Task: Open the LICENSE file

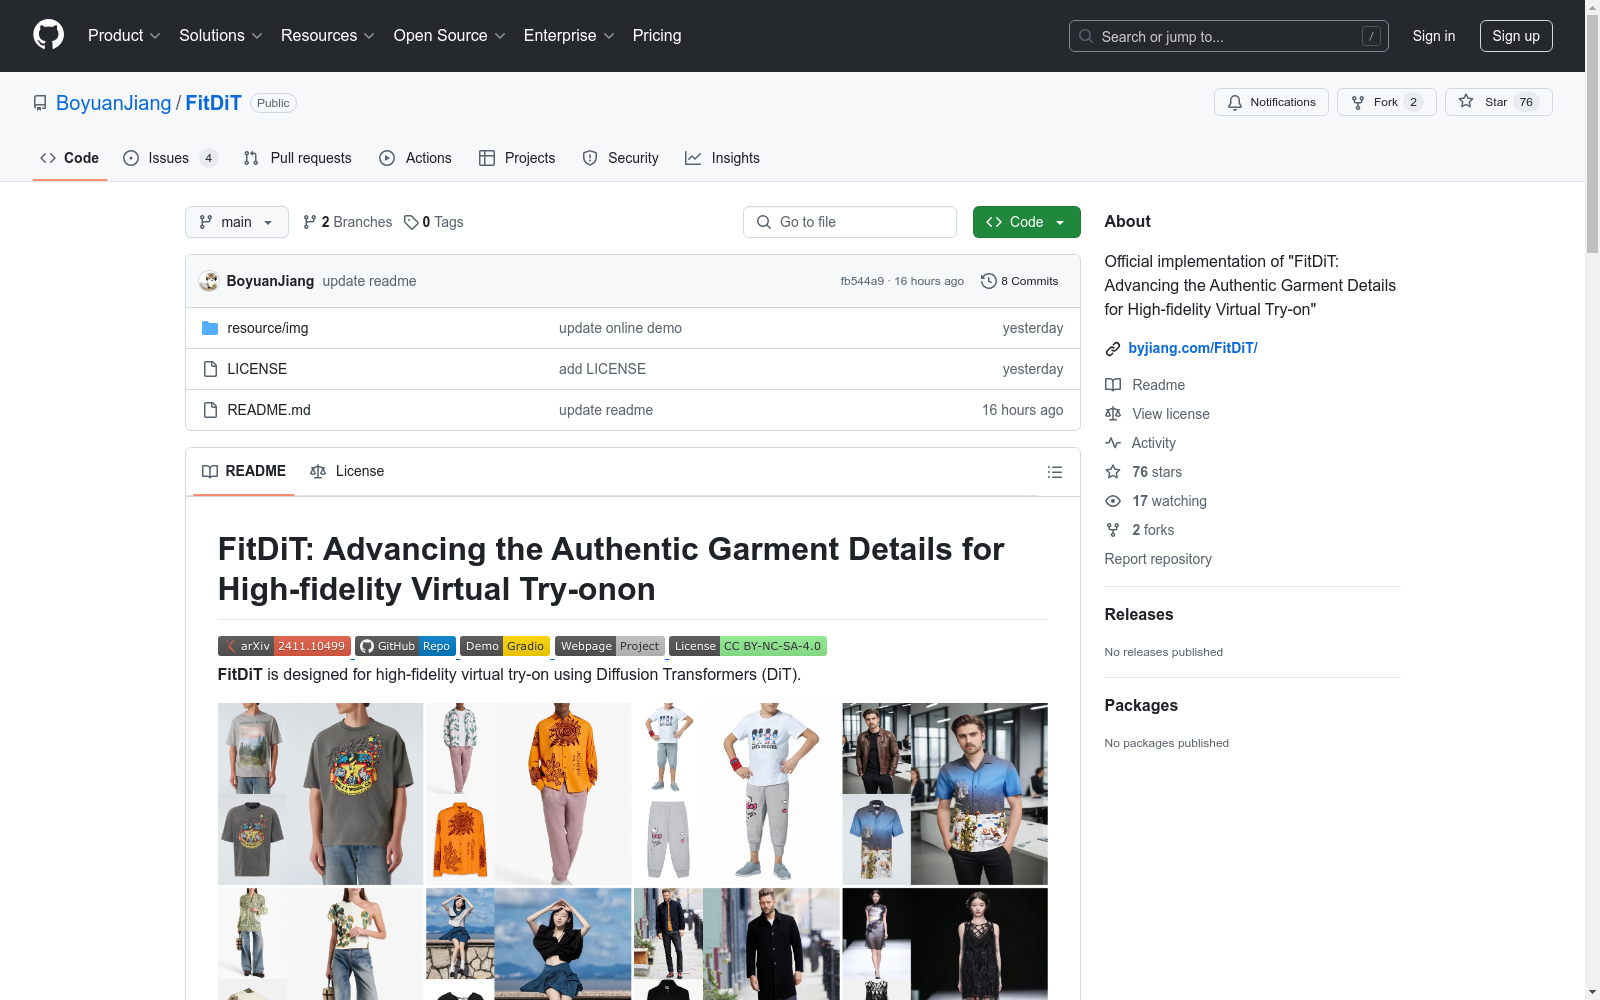Action: coord(257,369)
